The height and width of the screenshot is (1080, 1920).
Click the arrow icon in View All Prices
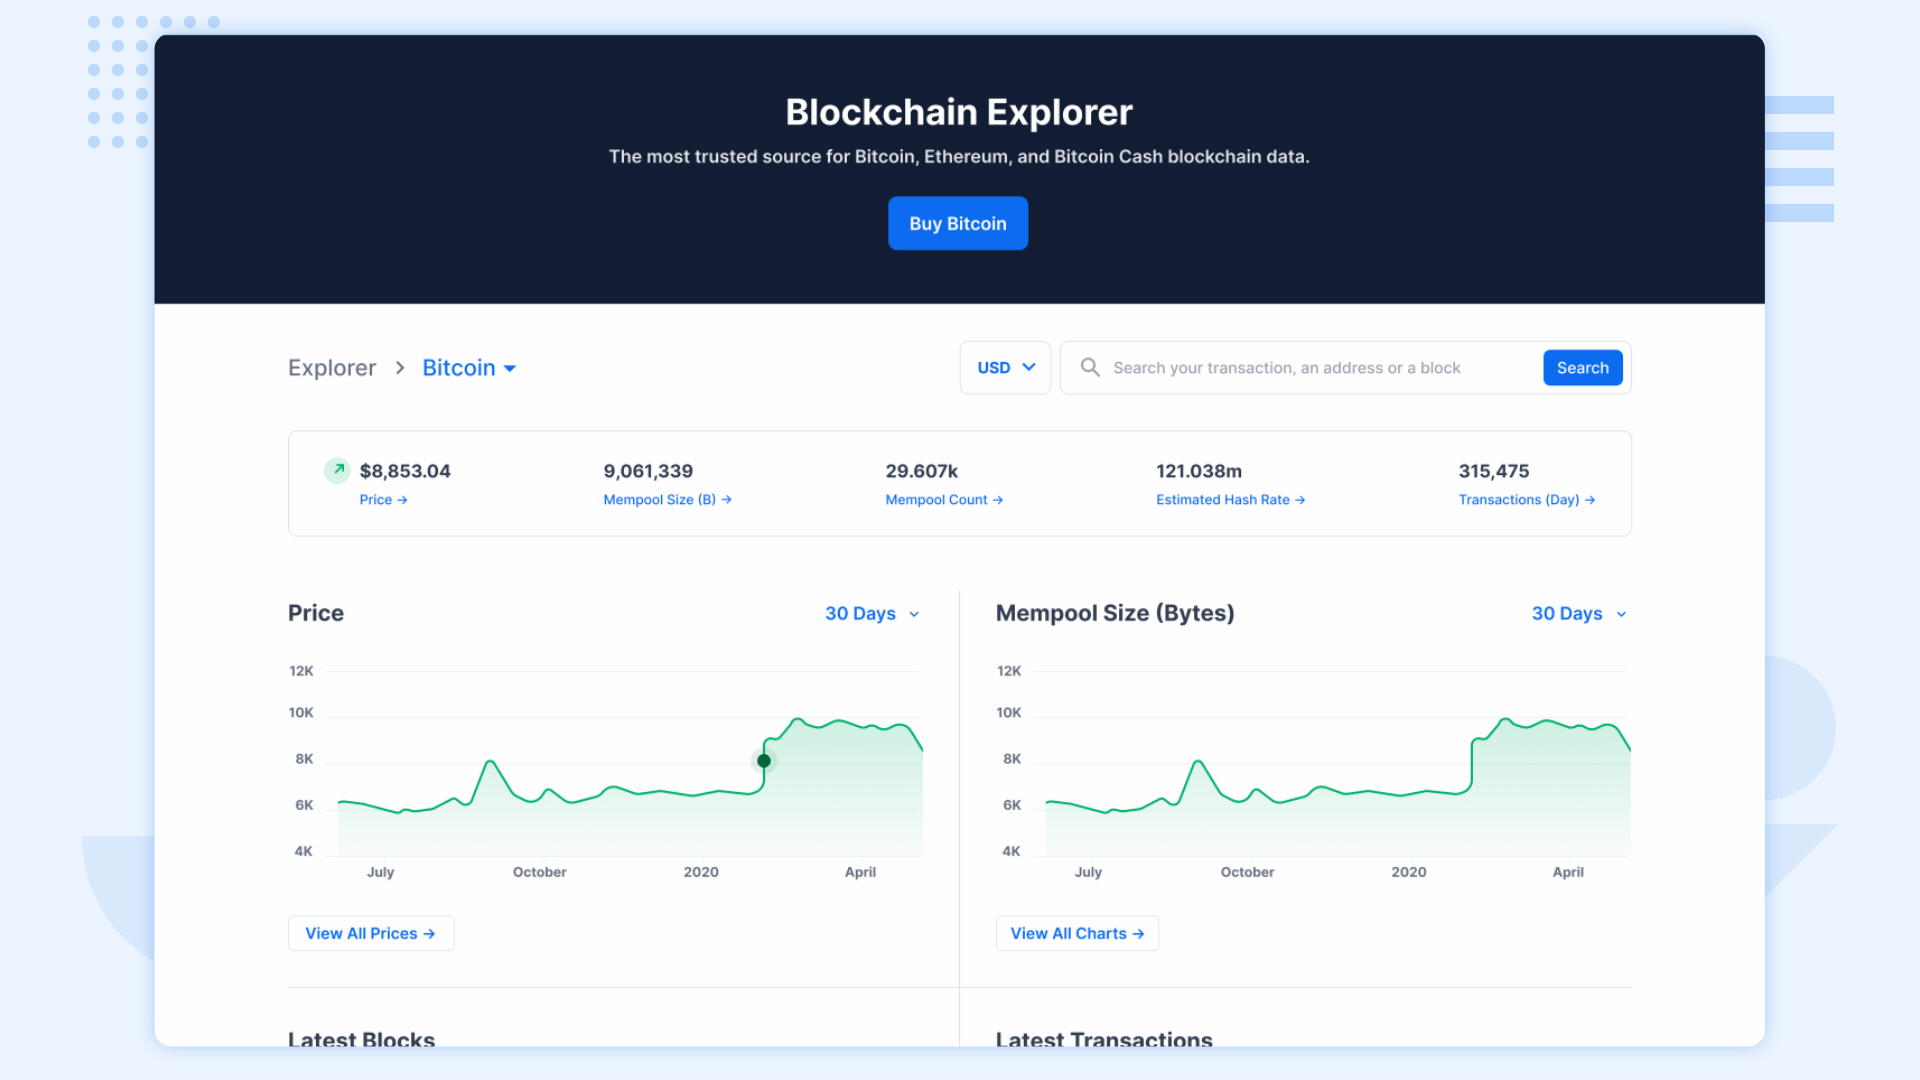429,933
